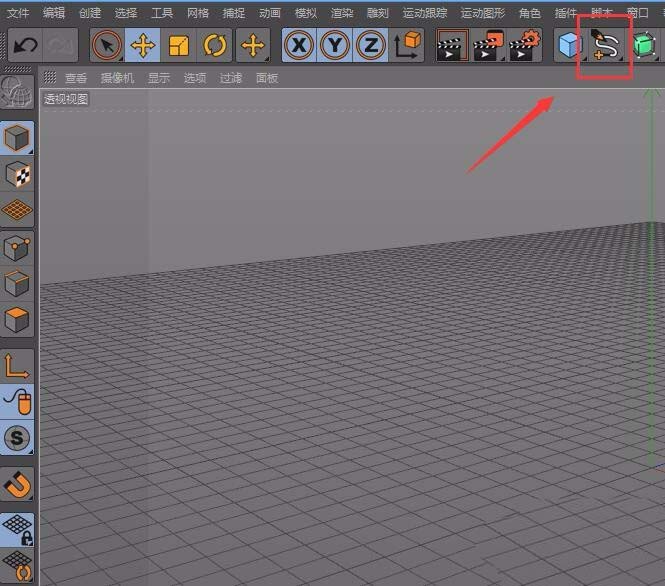Screen dimensions: 665x586
Task: Click the 透视视图 viewport label
Action: tap(66, 99)
